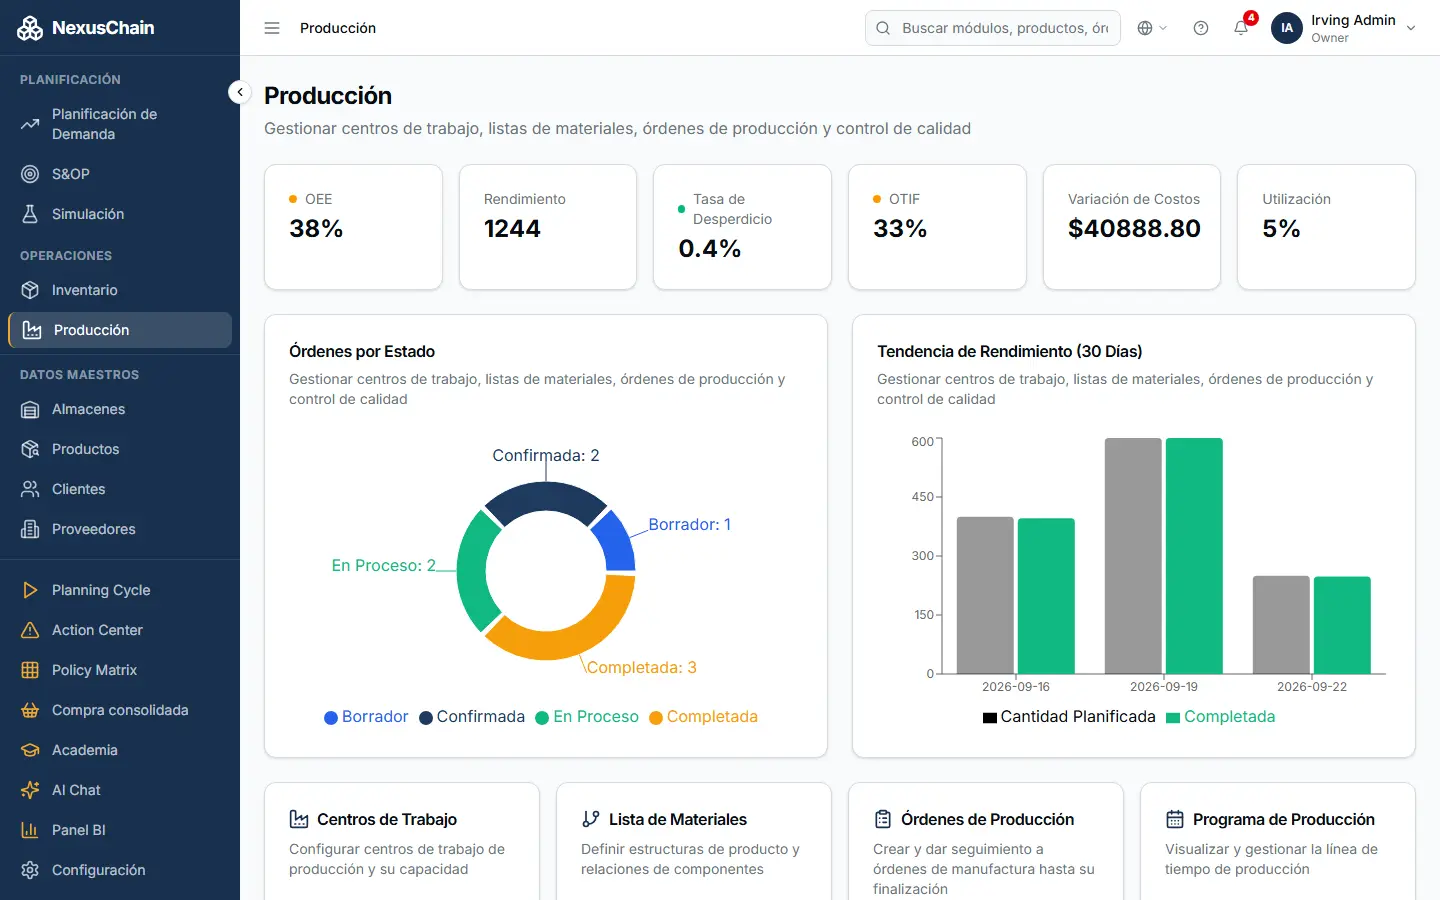Open the help question mark icon
The image size is (1440, 900).
pyautogui.click(x=1201, y=28)
